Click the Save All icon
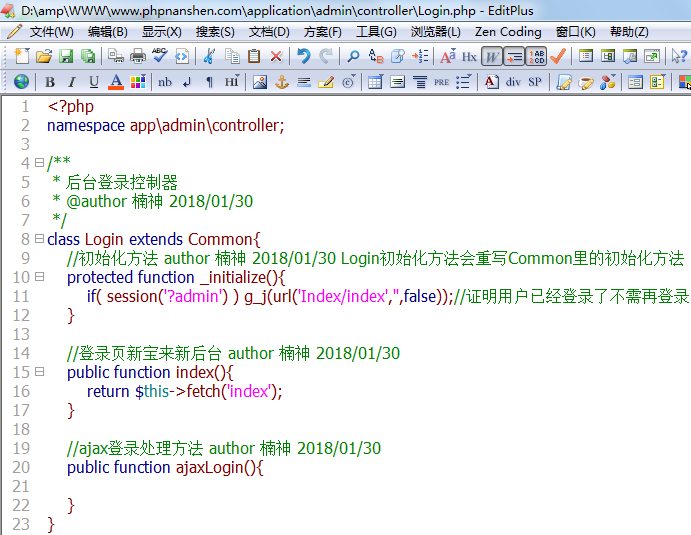This screenshot has width=691, height=535. tap(88, 56)
